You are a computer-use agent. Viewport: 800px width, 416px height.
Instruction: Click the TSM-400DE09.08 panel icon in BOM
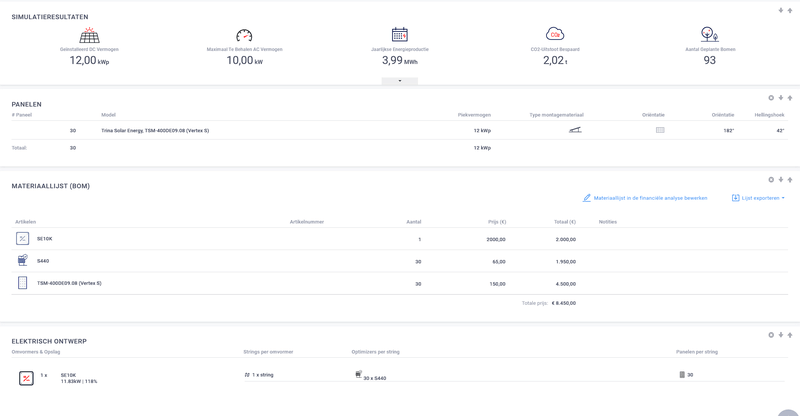point(22,283)
